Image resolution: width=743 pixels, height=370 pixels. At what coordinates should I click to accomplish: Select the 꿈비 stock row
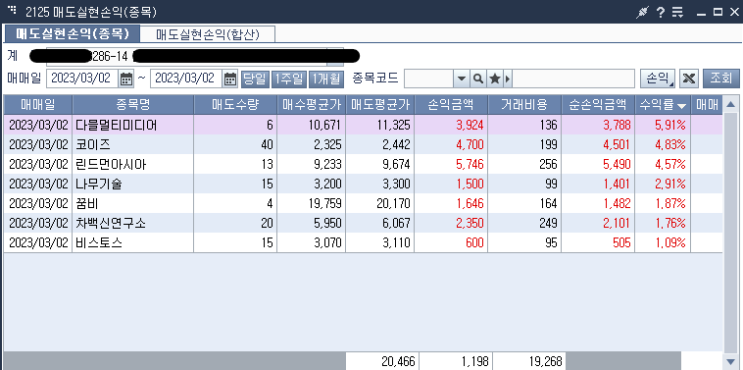click(363, 204)
